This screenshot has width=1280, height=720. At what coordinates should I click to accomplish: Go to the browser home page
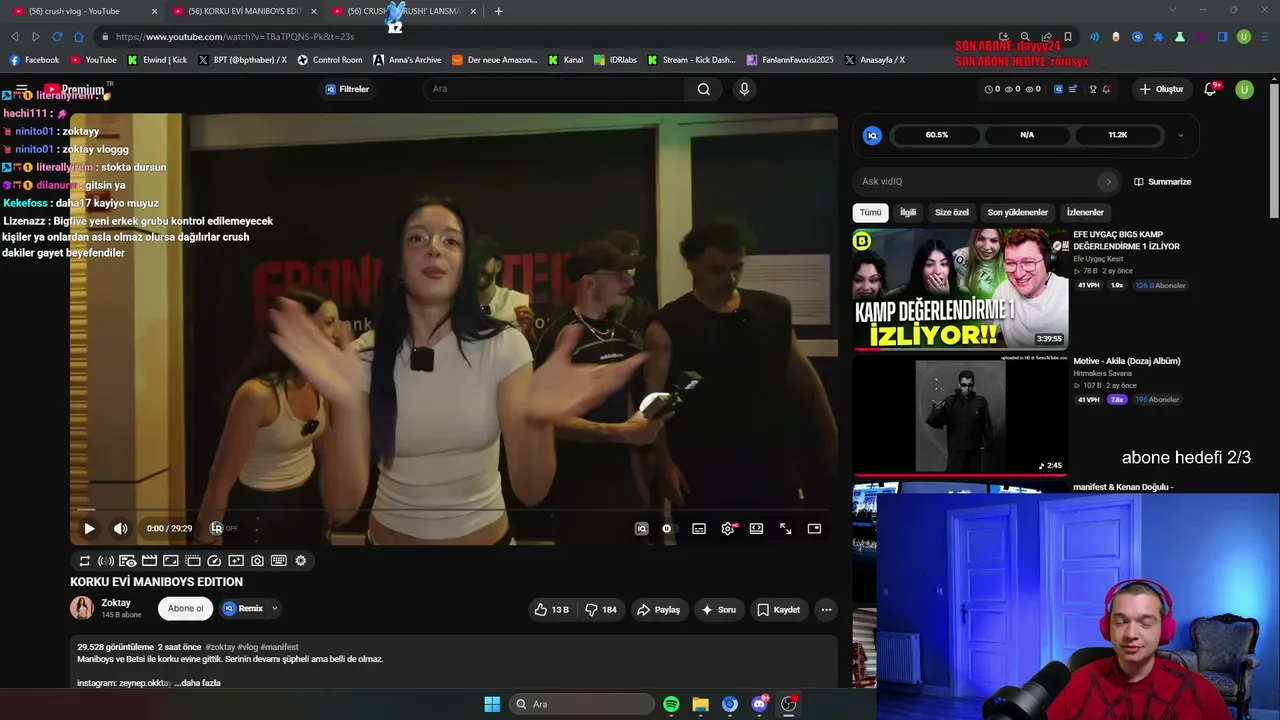coord(78,37)
